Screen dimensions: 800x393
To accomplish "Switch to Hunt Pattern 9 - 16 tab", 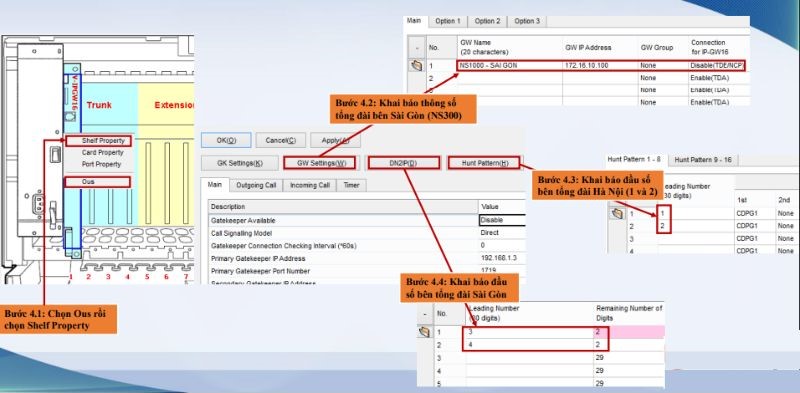I will [x=703, y=160].
